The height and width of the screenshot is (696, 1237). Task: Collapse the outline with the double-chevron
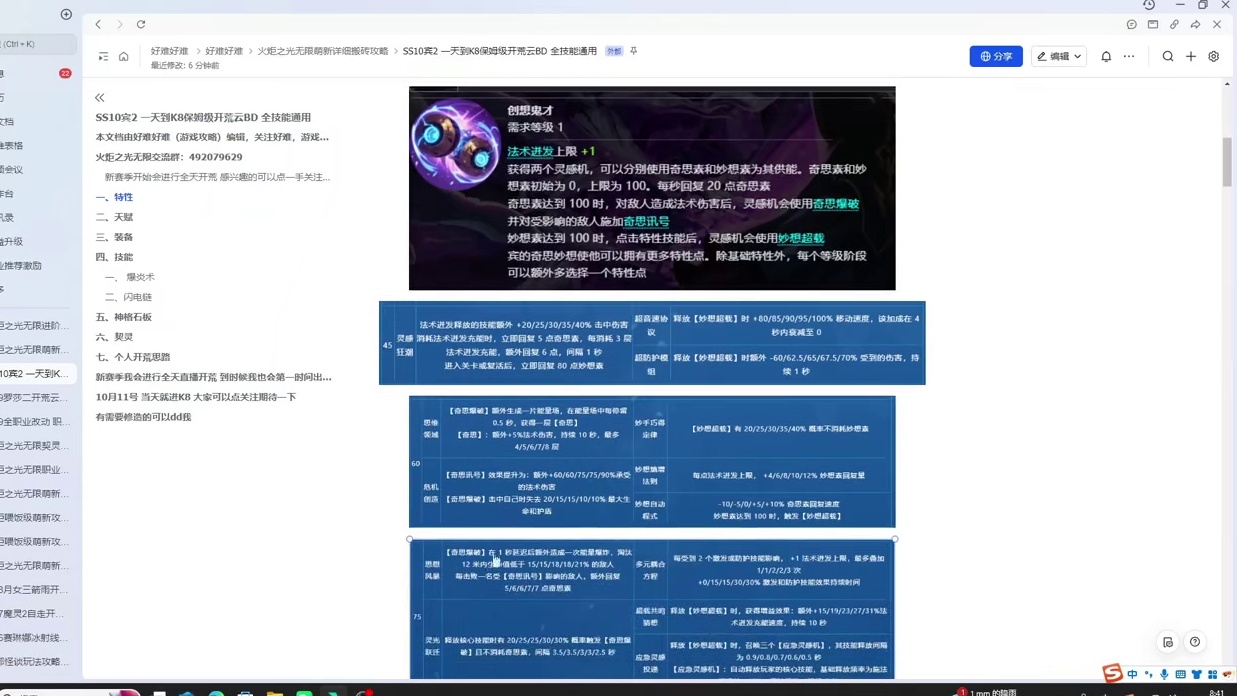pyautogui.click(x=99, y=97)
